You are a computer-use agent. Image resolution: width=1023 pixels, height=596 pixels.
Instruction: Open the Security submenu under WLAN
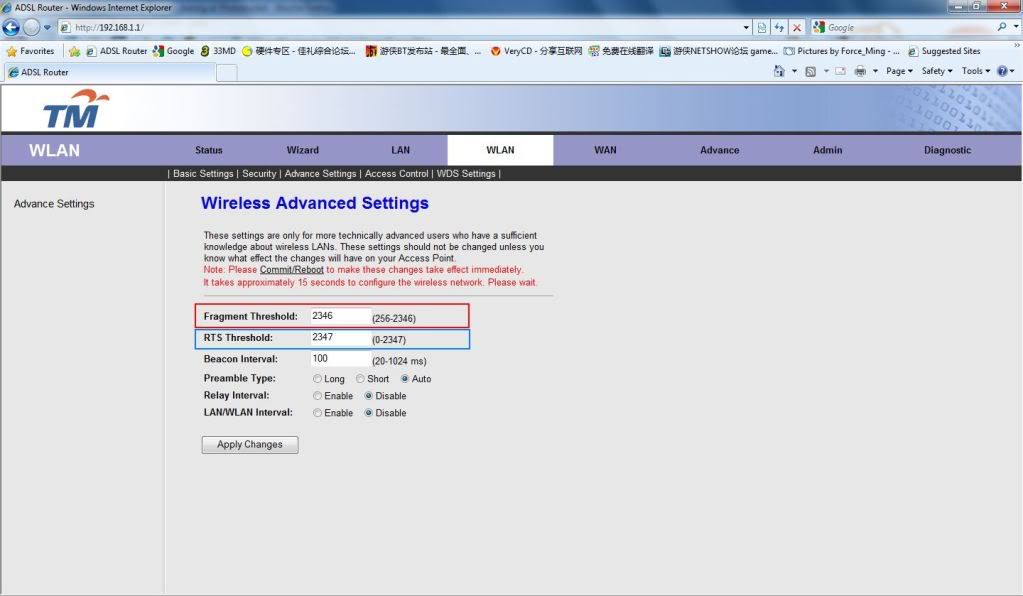coord(259,173)
